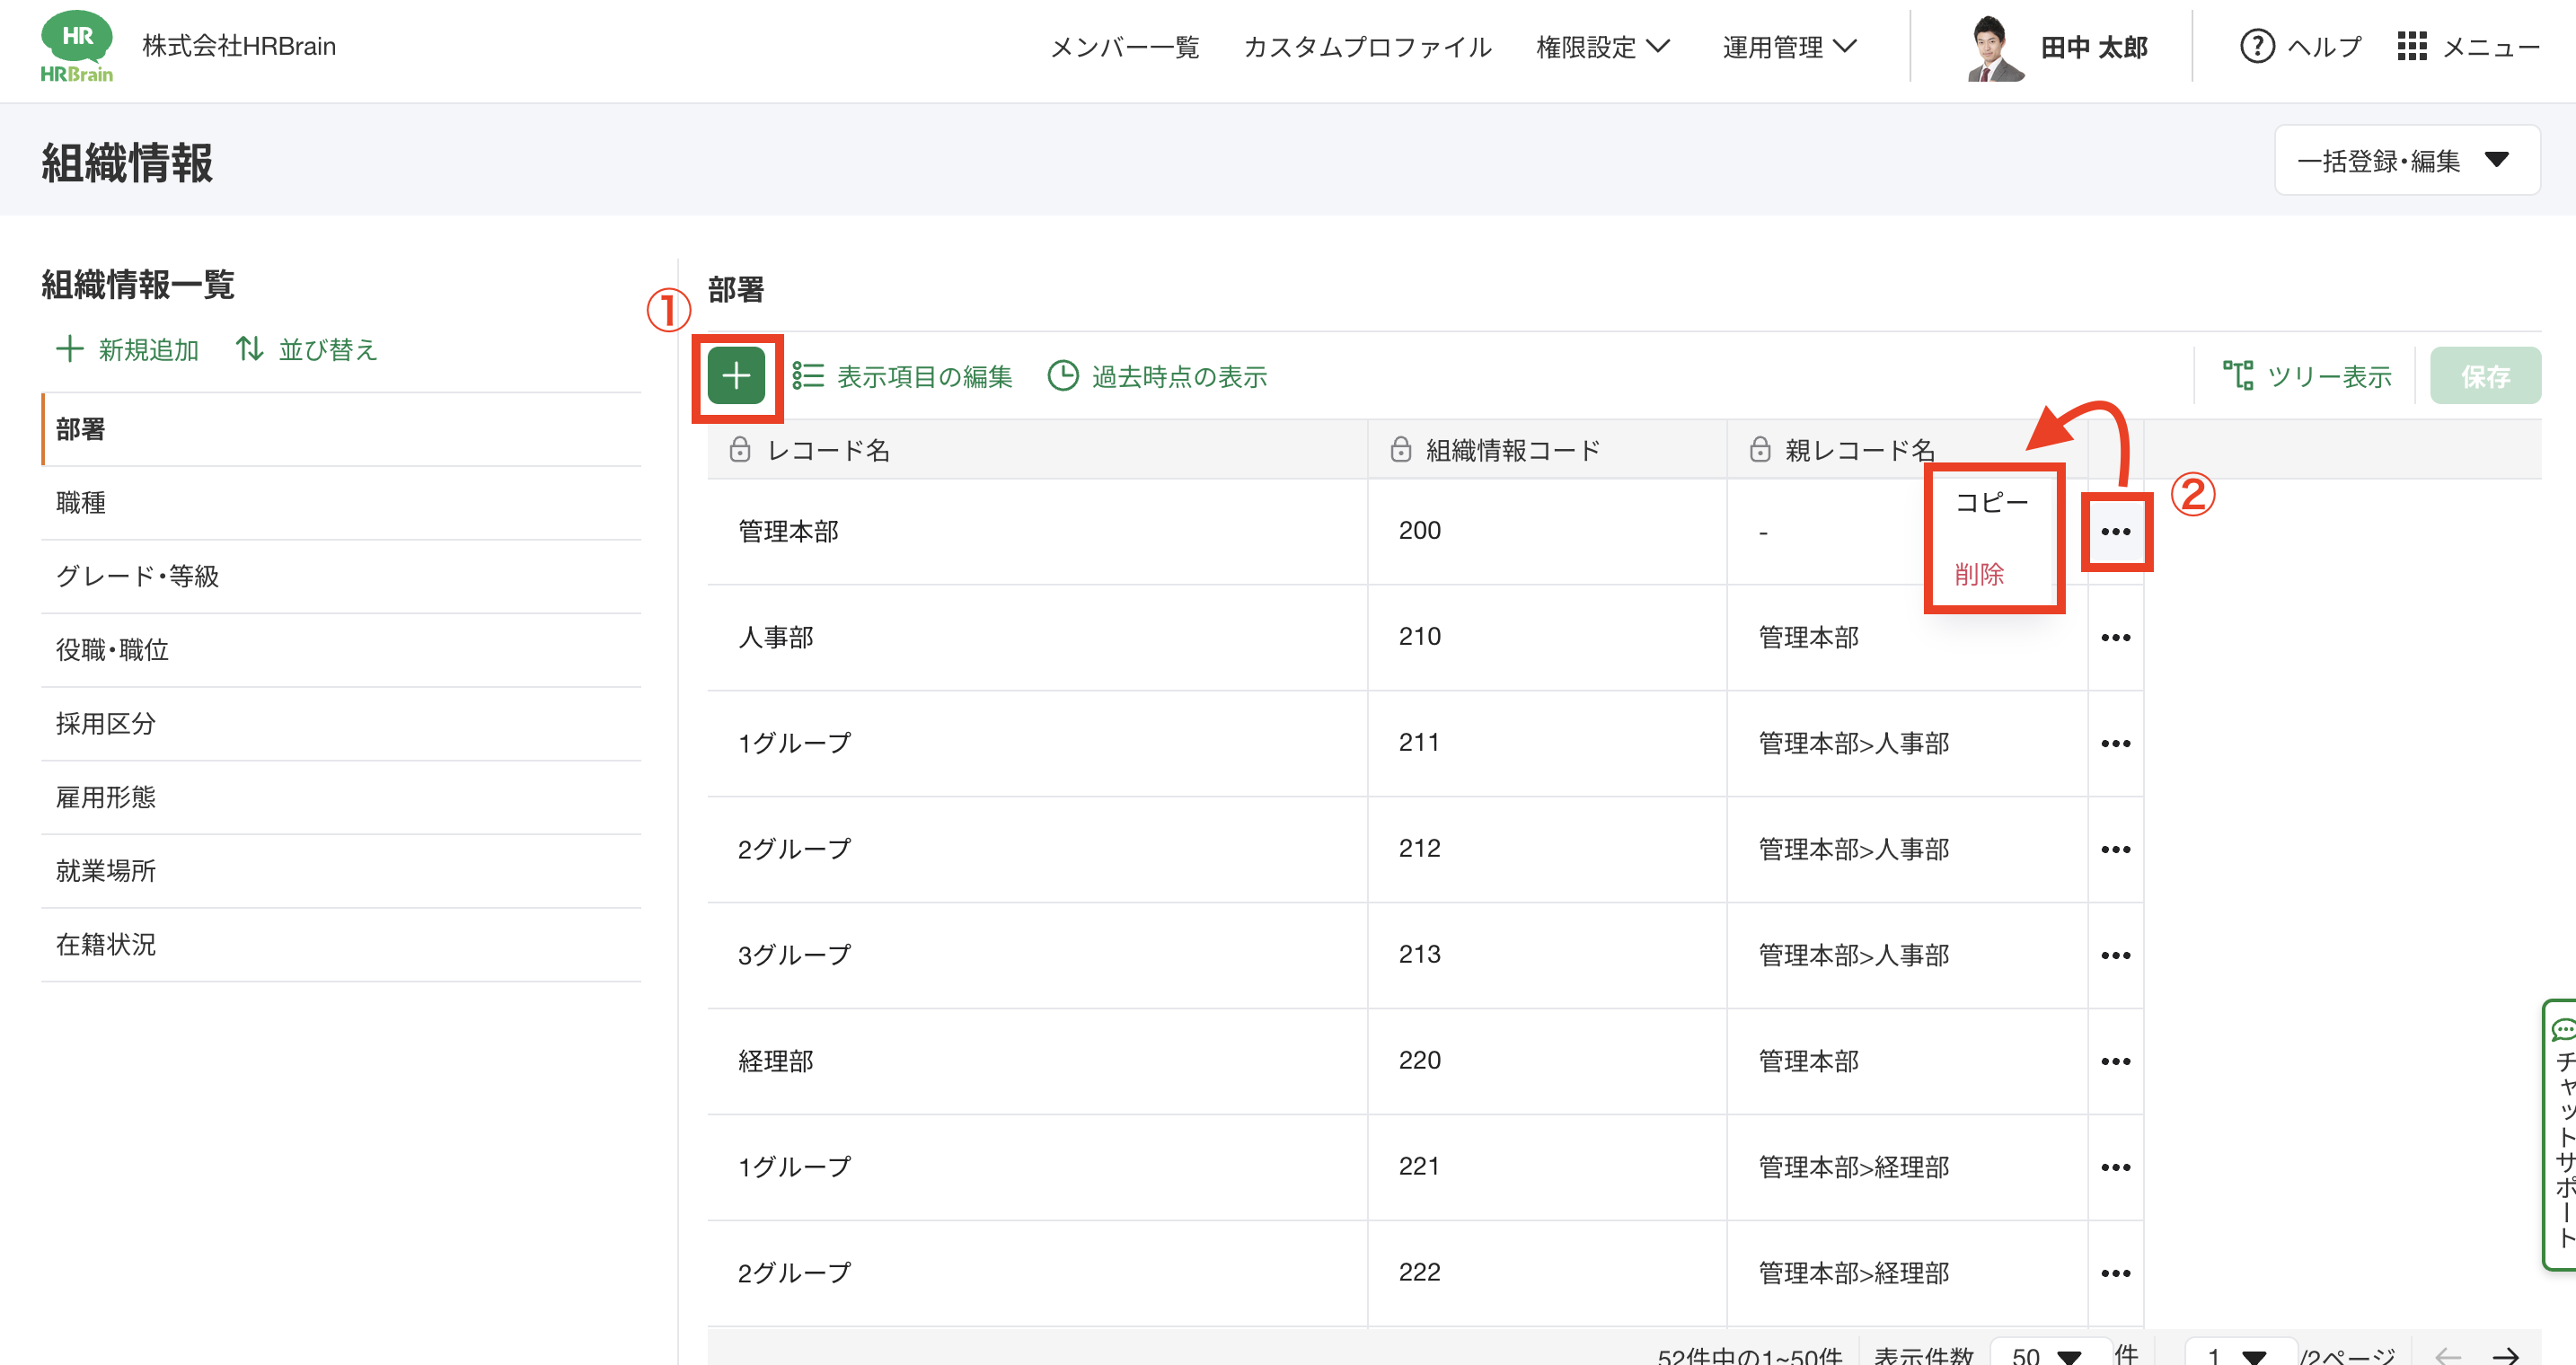Open three-dots menu for 経理部 row
This screenshot has width=2576, height=1365.
[2115, 1062]
